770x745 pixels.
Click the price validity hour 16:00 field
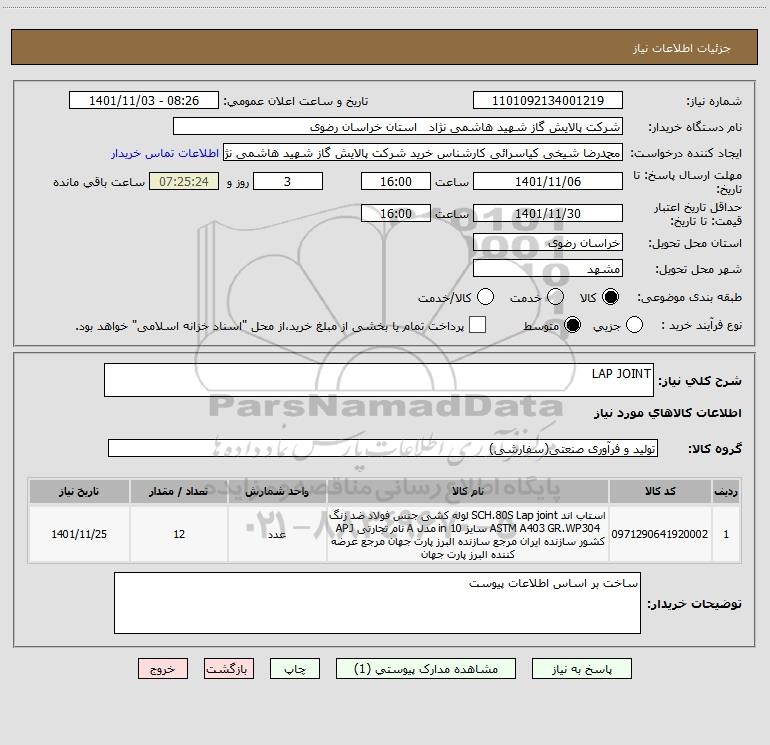coord(396,214)
